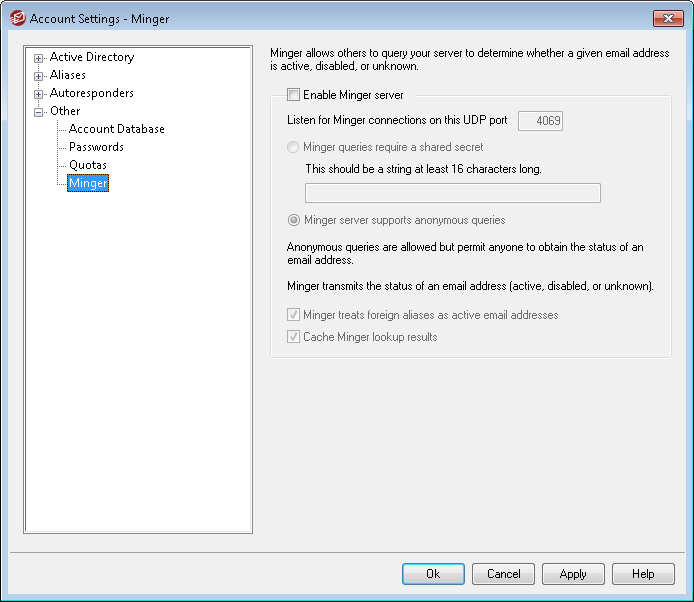694x602 pixels.
Task: Toggle Cache Minger lookup results checkbox
Action: (294, 337)
